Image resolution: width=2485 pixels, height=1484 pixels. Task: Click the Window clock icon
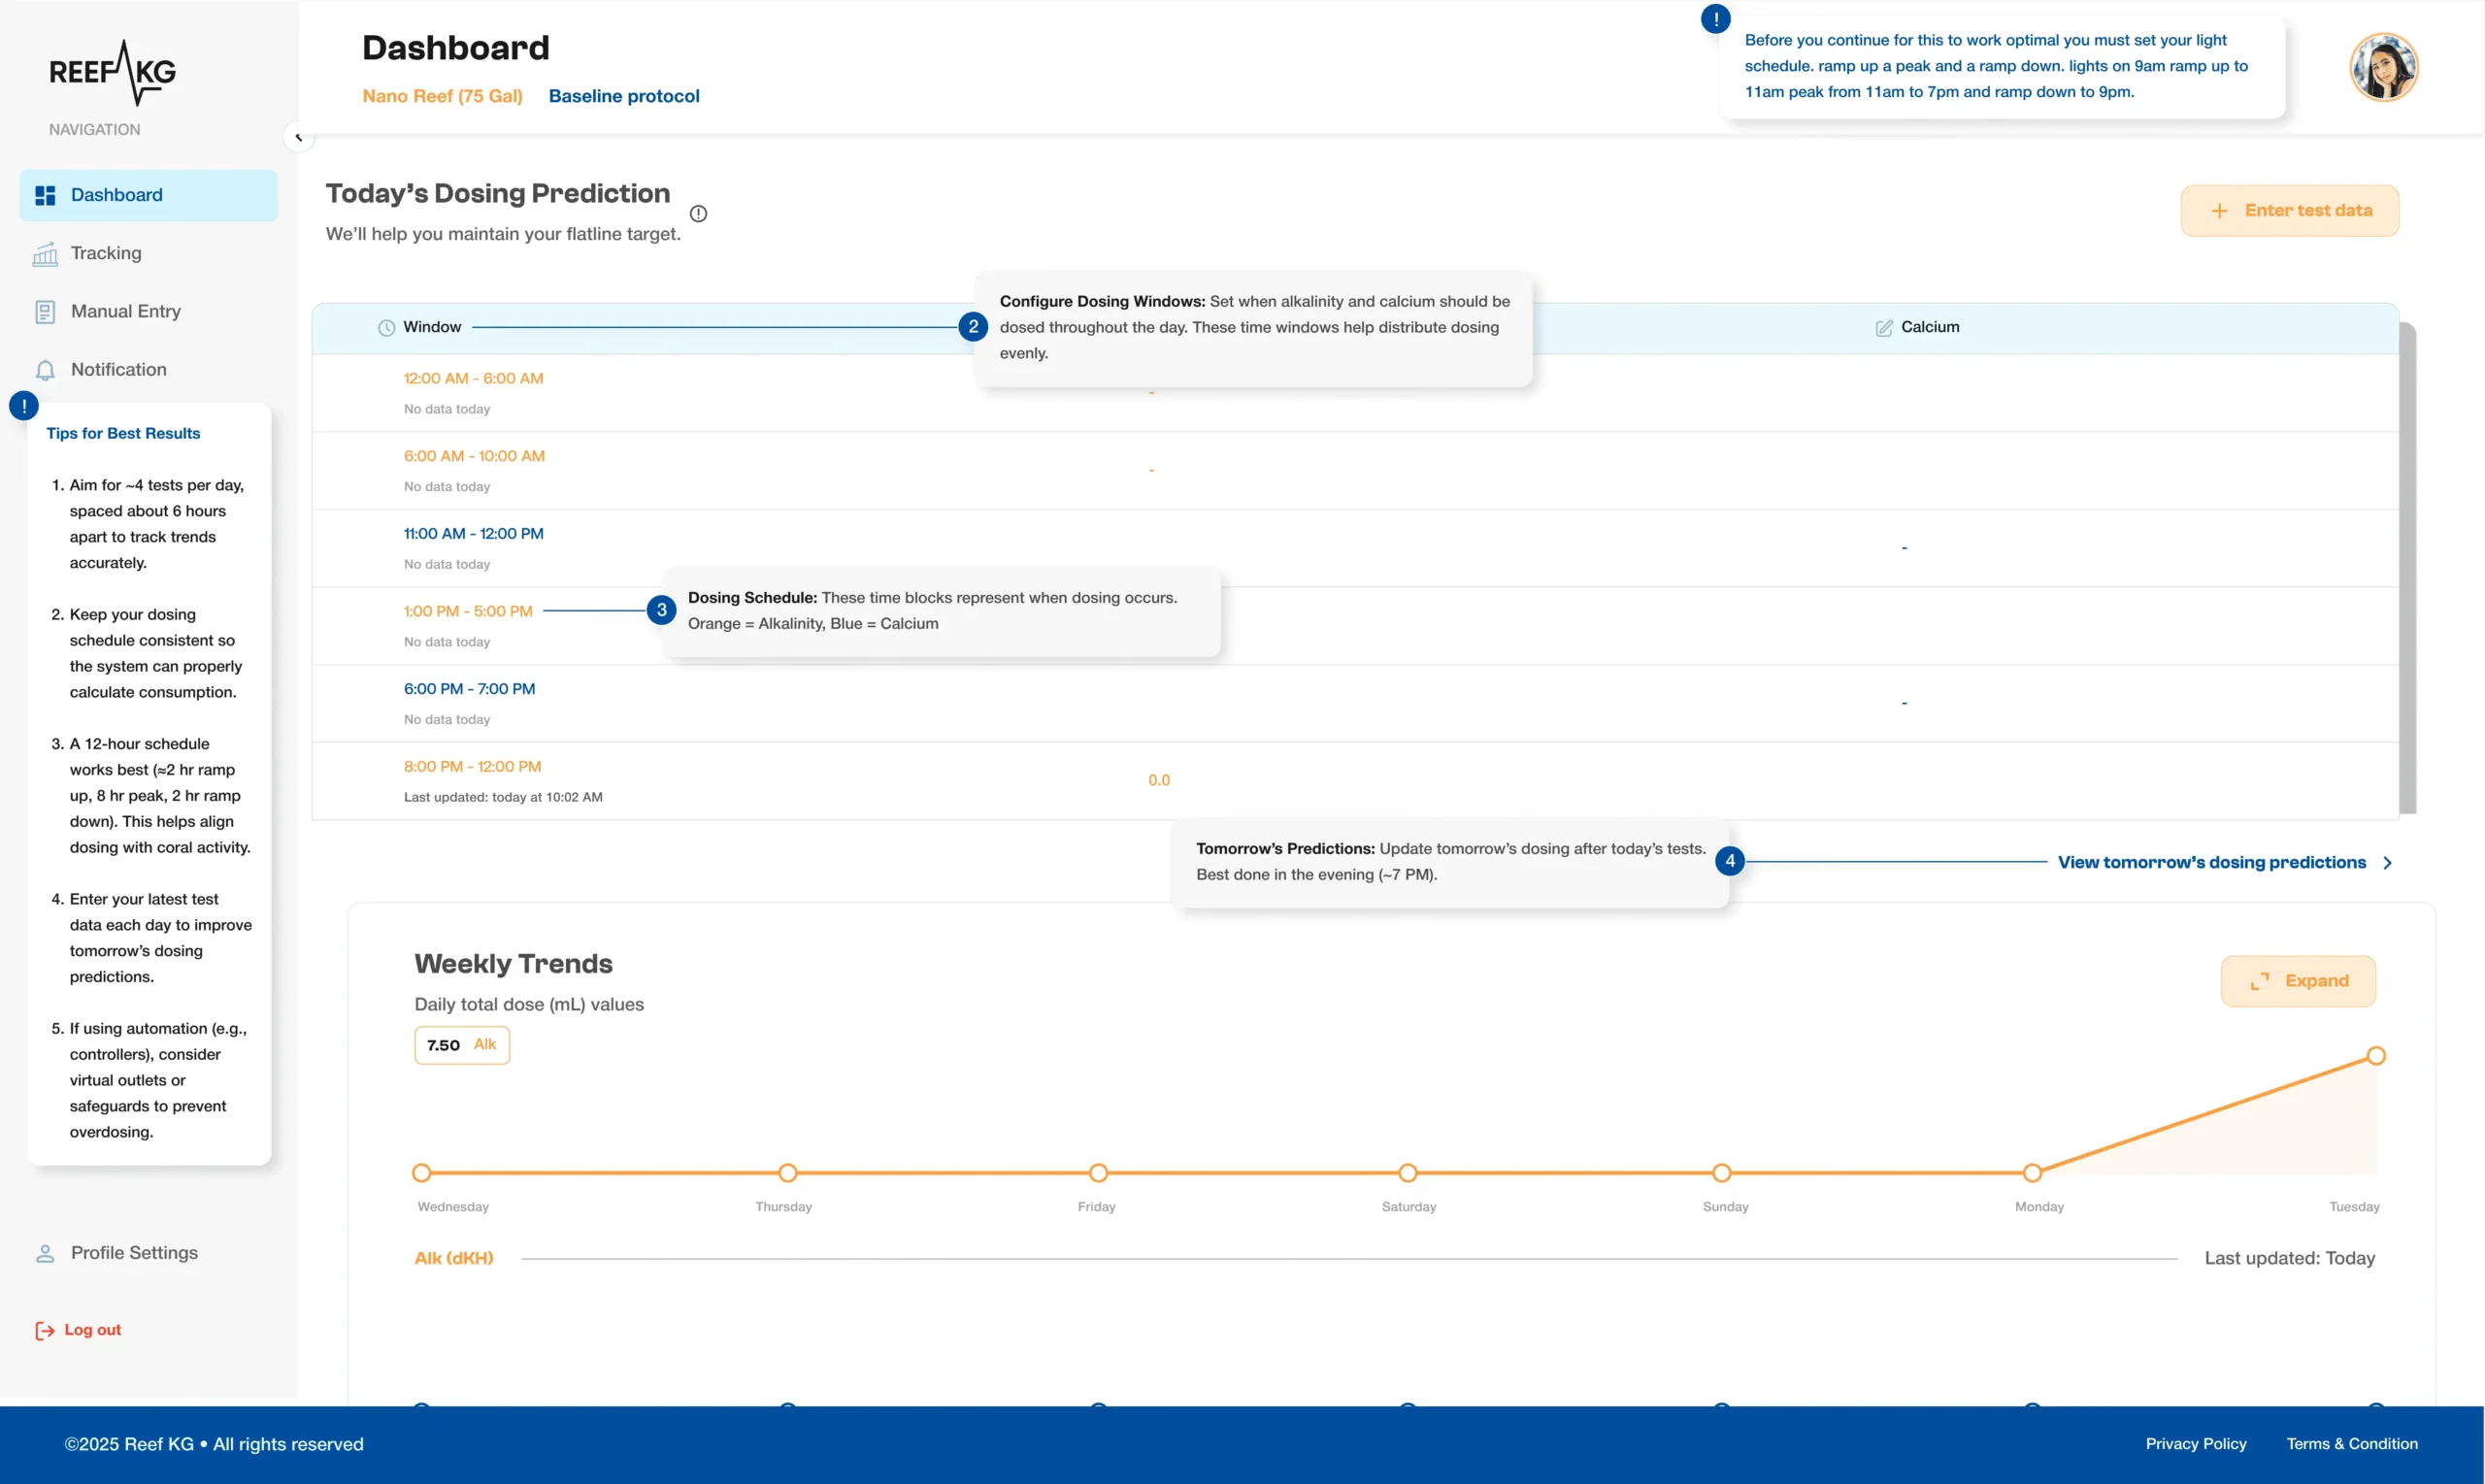[x=386, y=328]
